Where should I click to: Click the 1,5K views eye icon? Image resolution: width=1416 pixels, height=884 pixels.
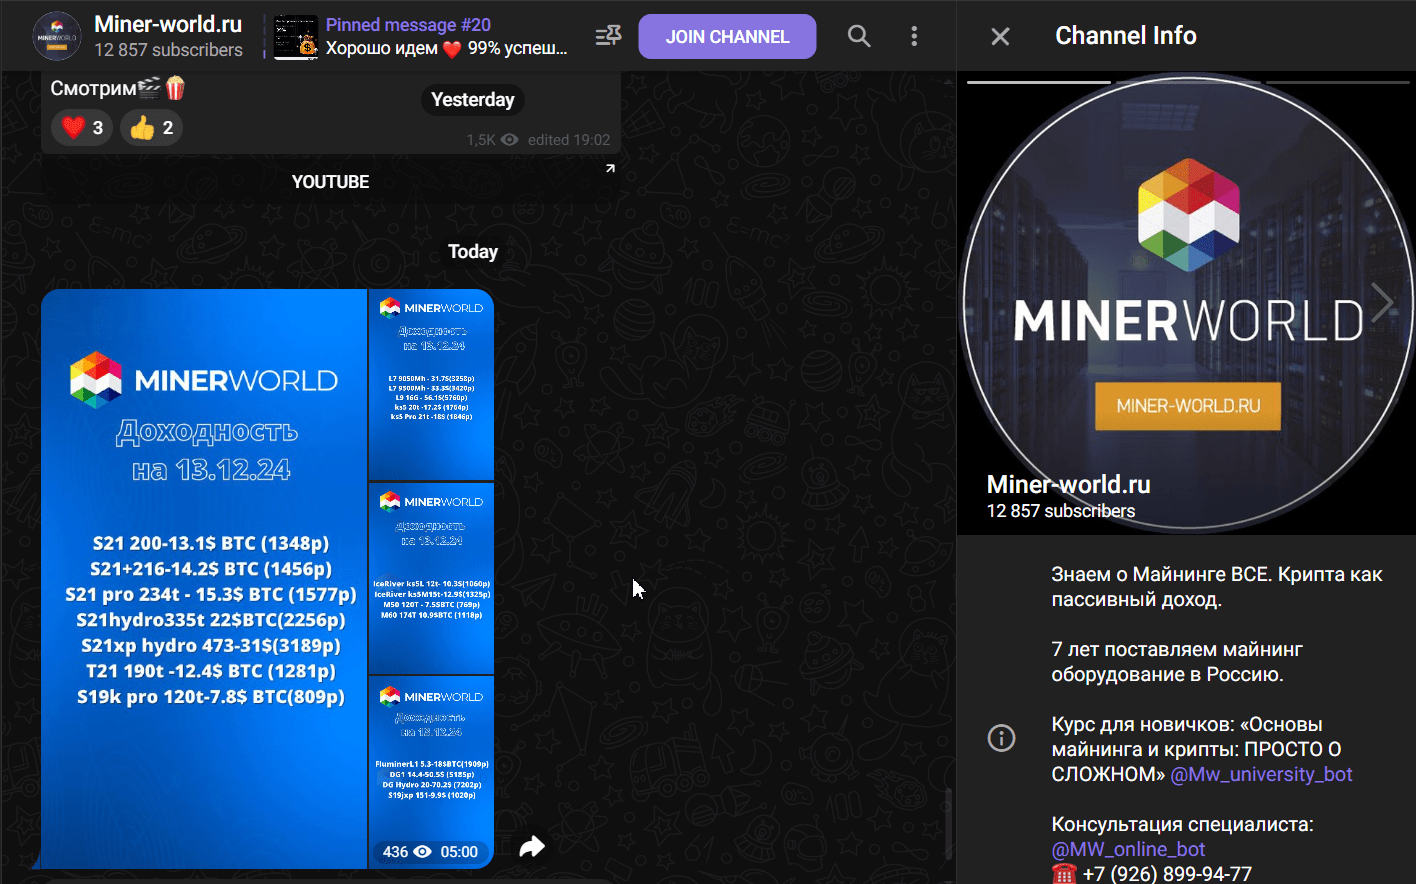tap(509, 140)
